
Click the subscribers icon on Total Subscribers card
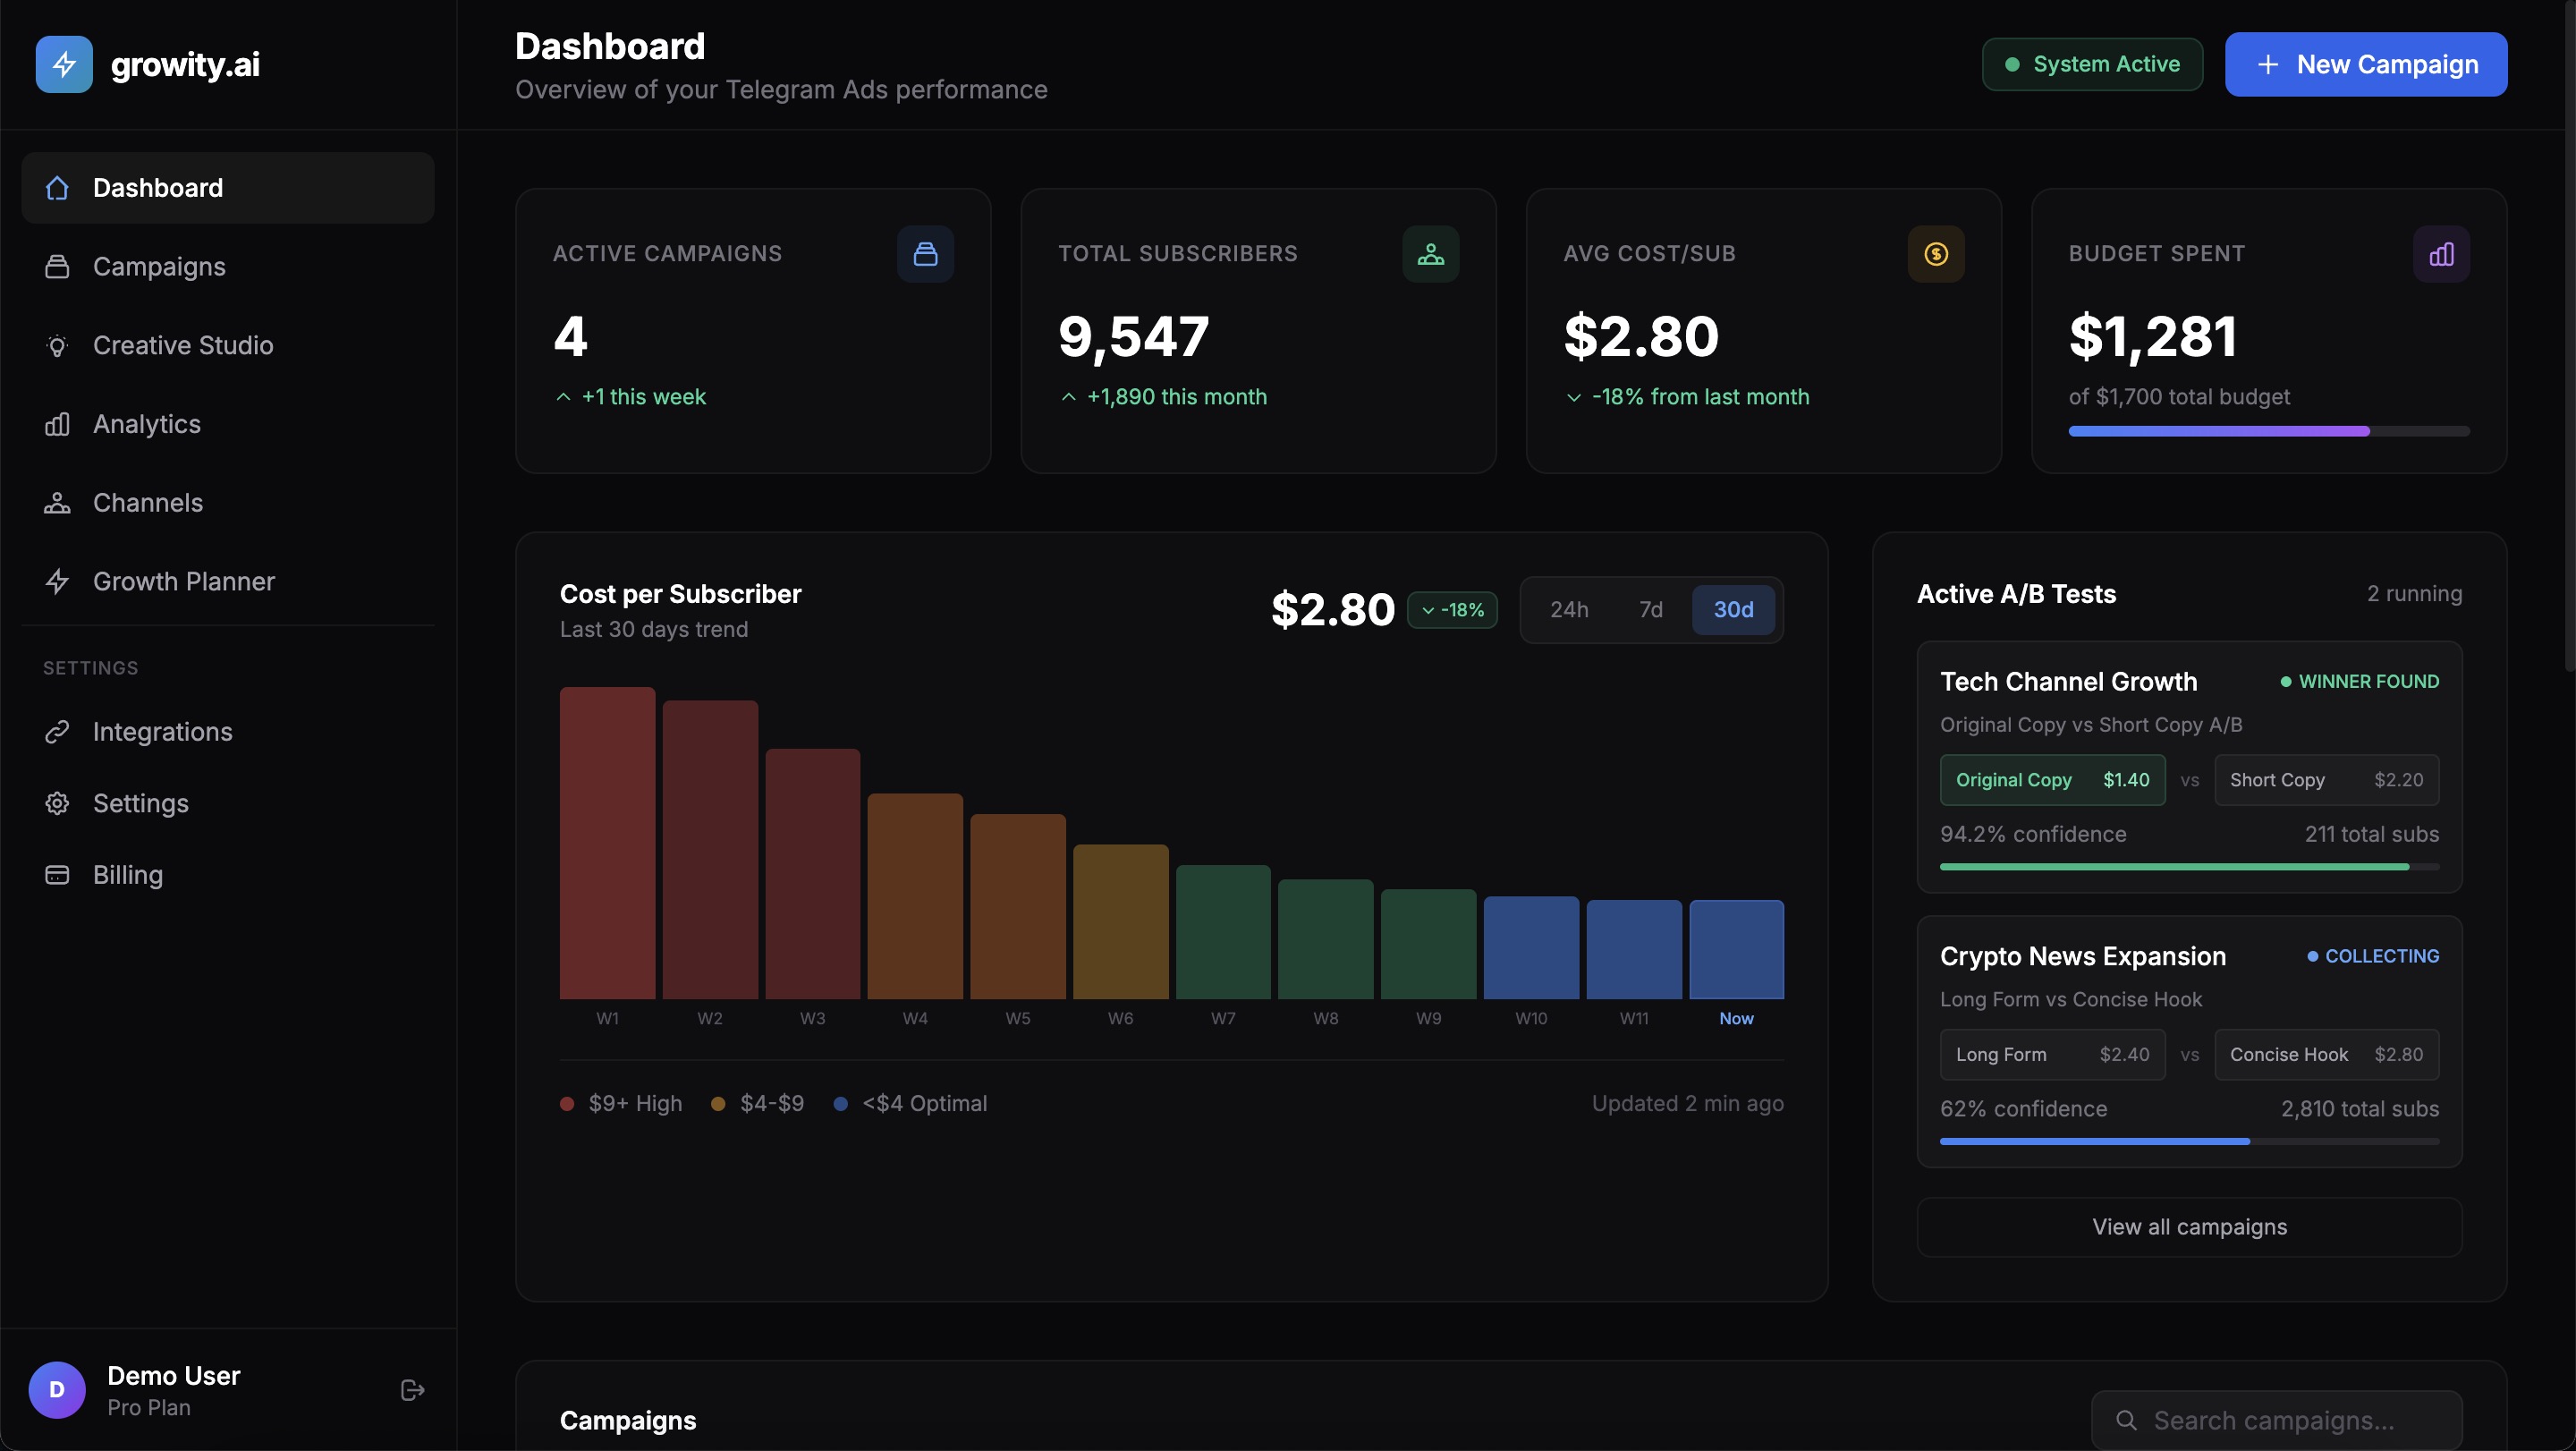1431,254
